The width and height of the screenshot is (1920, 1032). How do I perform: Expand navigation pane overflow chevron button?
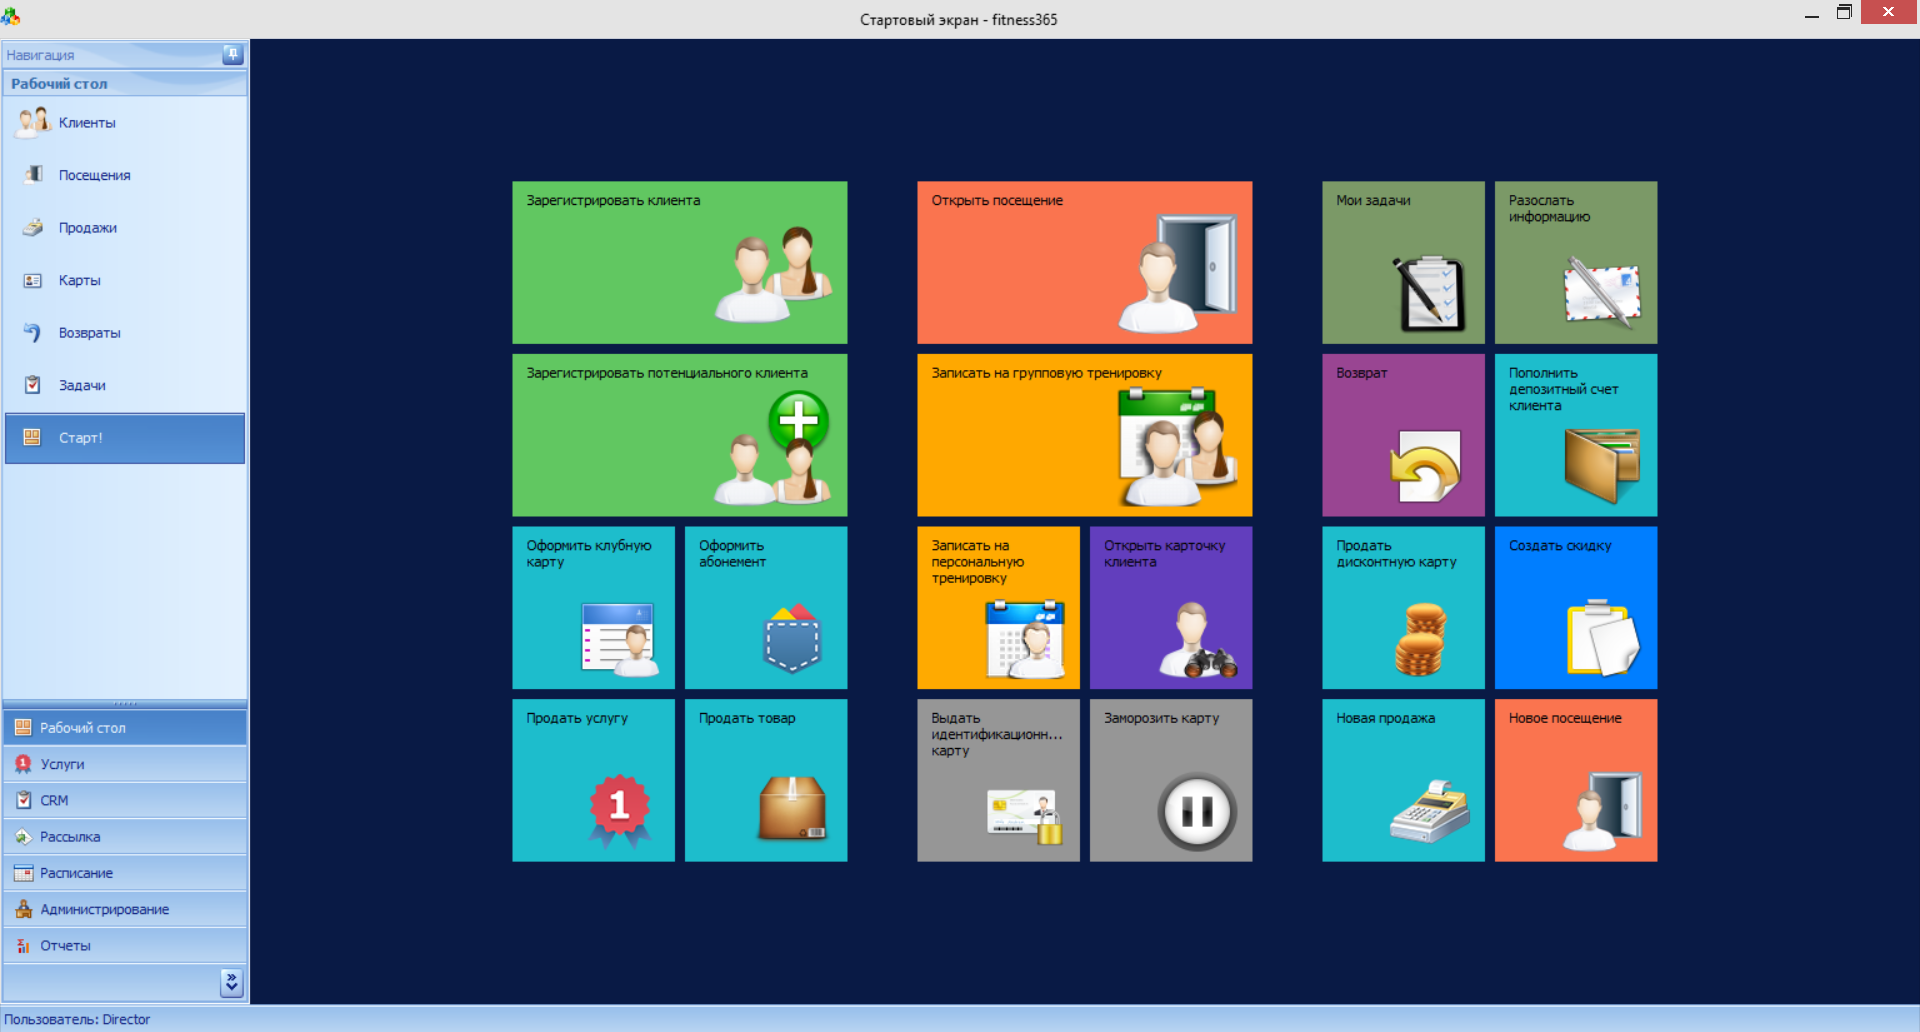pyautogui.click(x=231, y=983)
